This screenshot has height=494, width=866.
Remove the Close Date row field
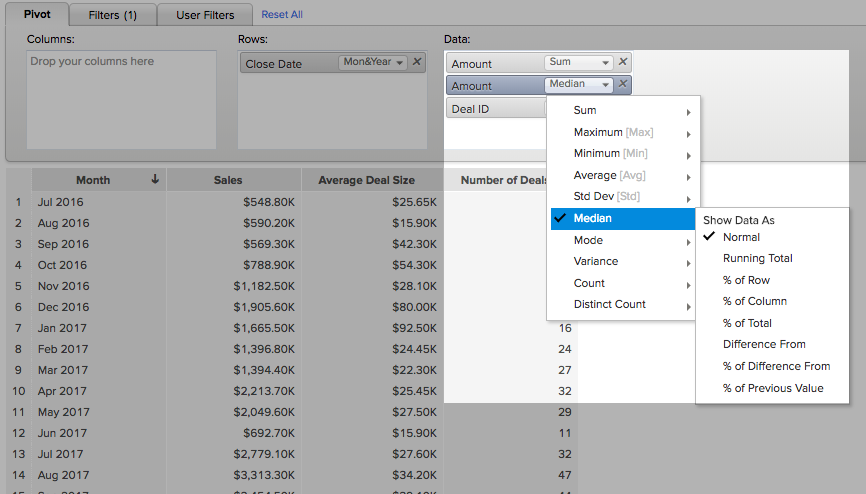click(417, 62)
